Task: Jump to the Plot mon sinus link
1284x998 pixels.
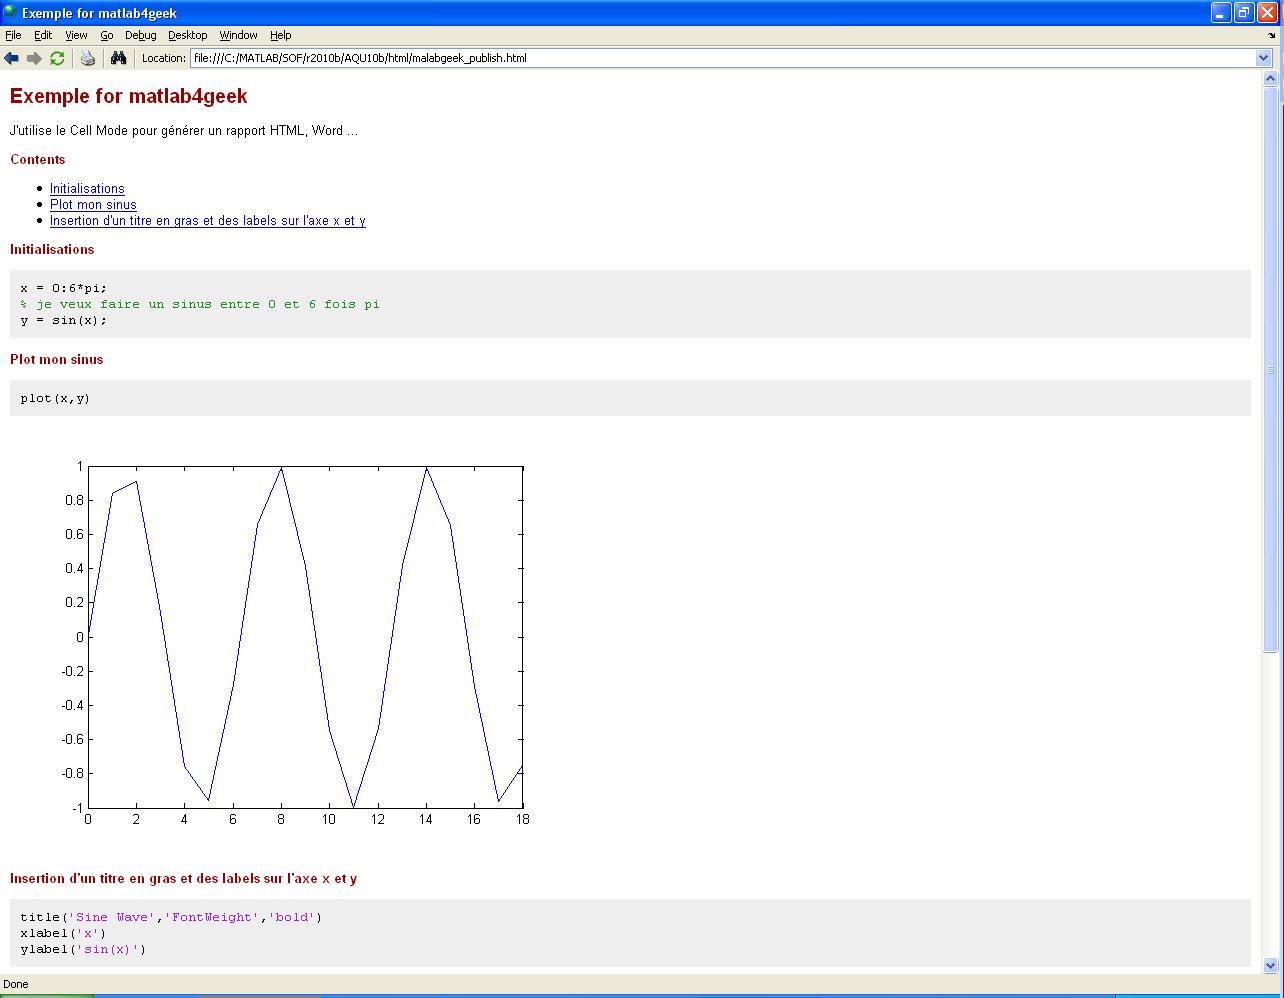Action: 93,205
